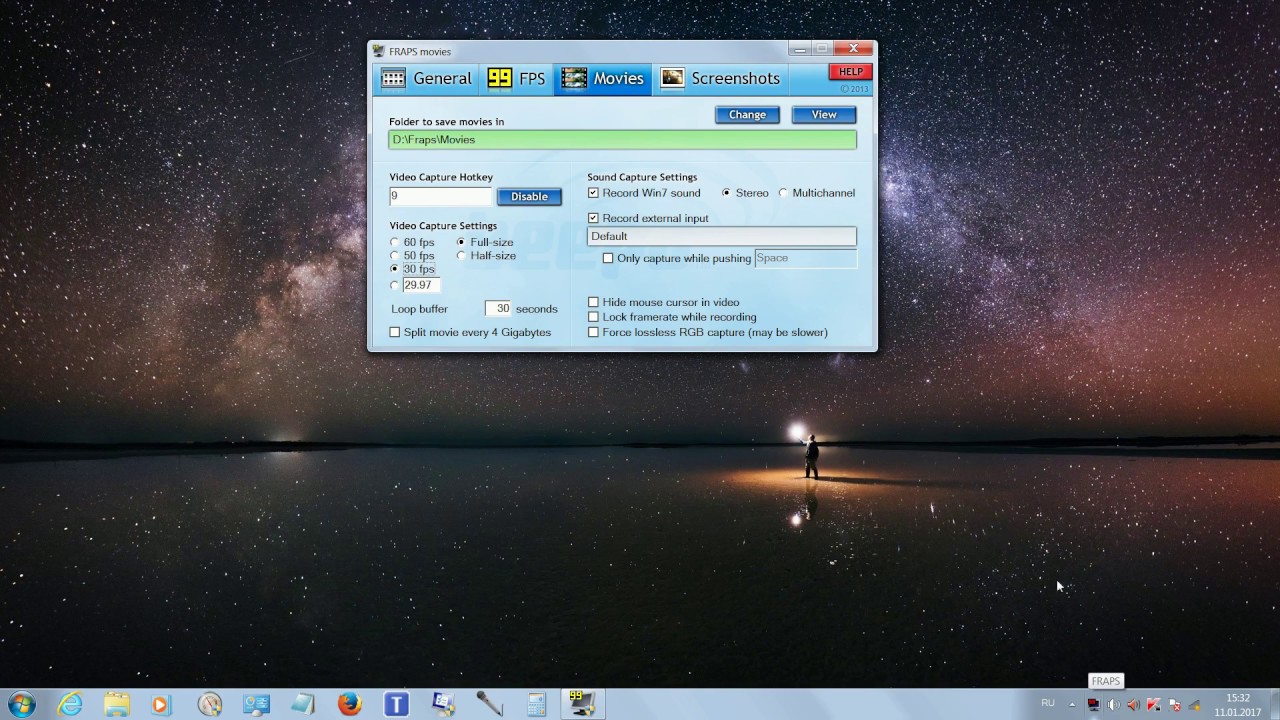Open the Screenshots tab

point(720,79)
